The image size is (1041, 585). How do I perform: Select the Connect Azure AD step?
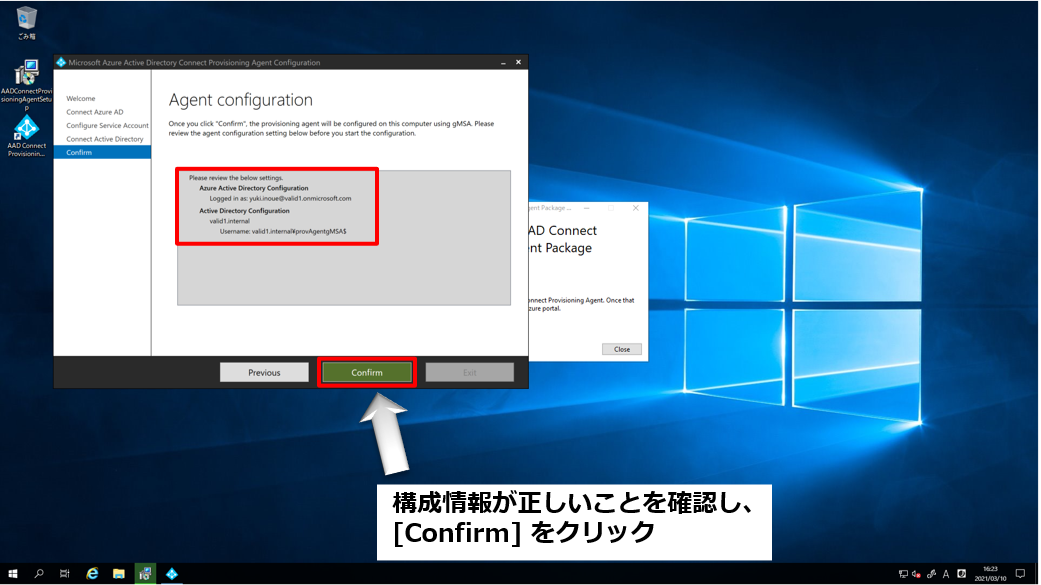pyautogui.click(x=95, y=112)
